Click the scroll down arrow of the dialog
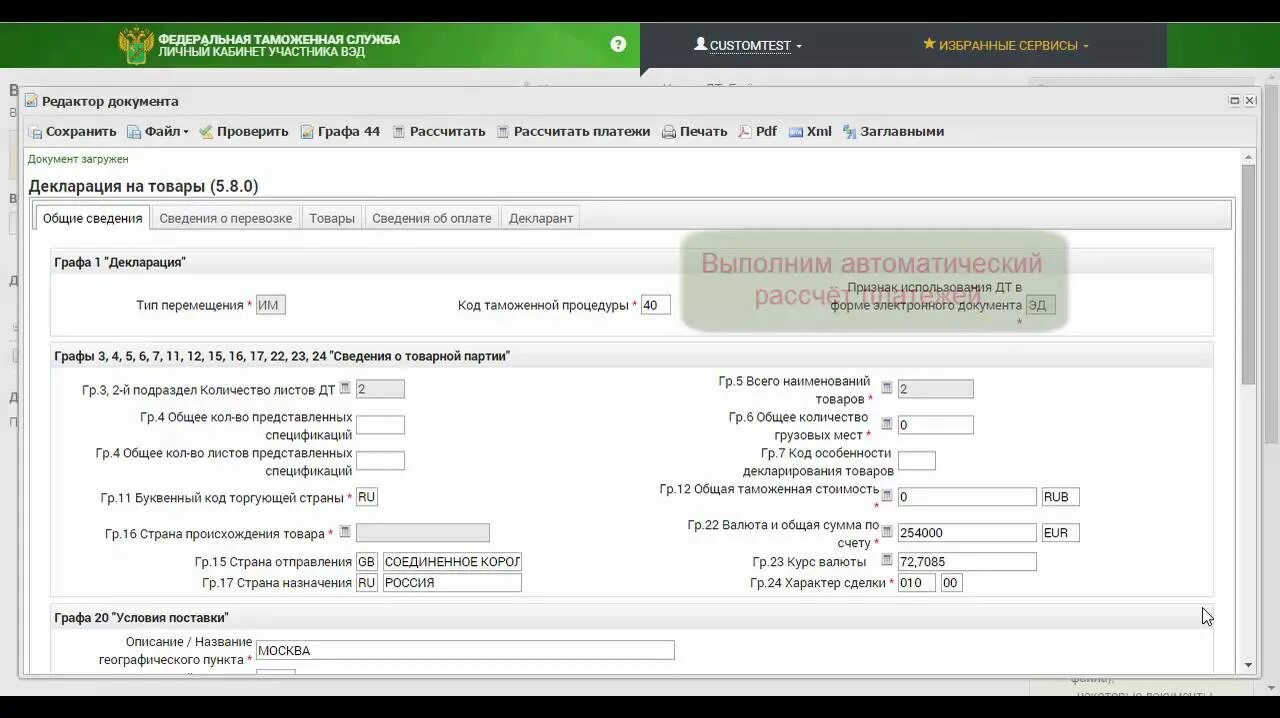The image size is (1280, 718). tap(1248, 664)
